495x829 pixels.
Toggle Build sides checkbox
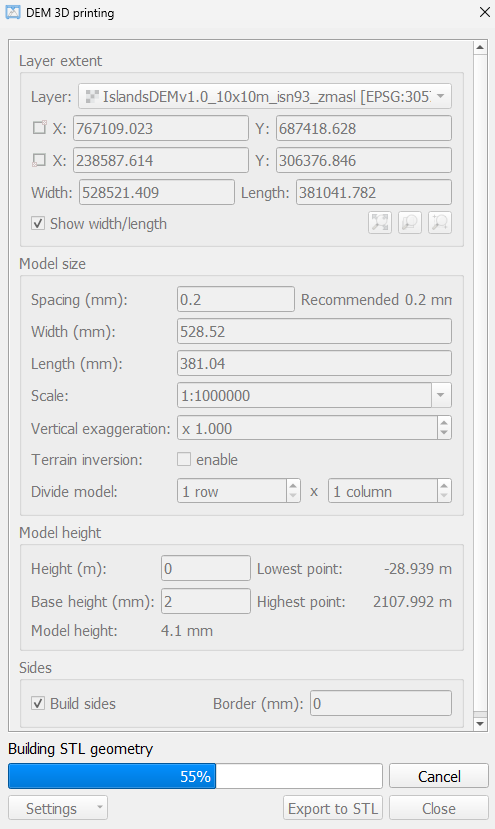coord(38,704)
